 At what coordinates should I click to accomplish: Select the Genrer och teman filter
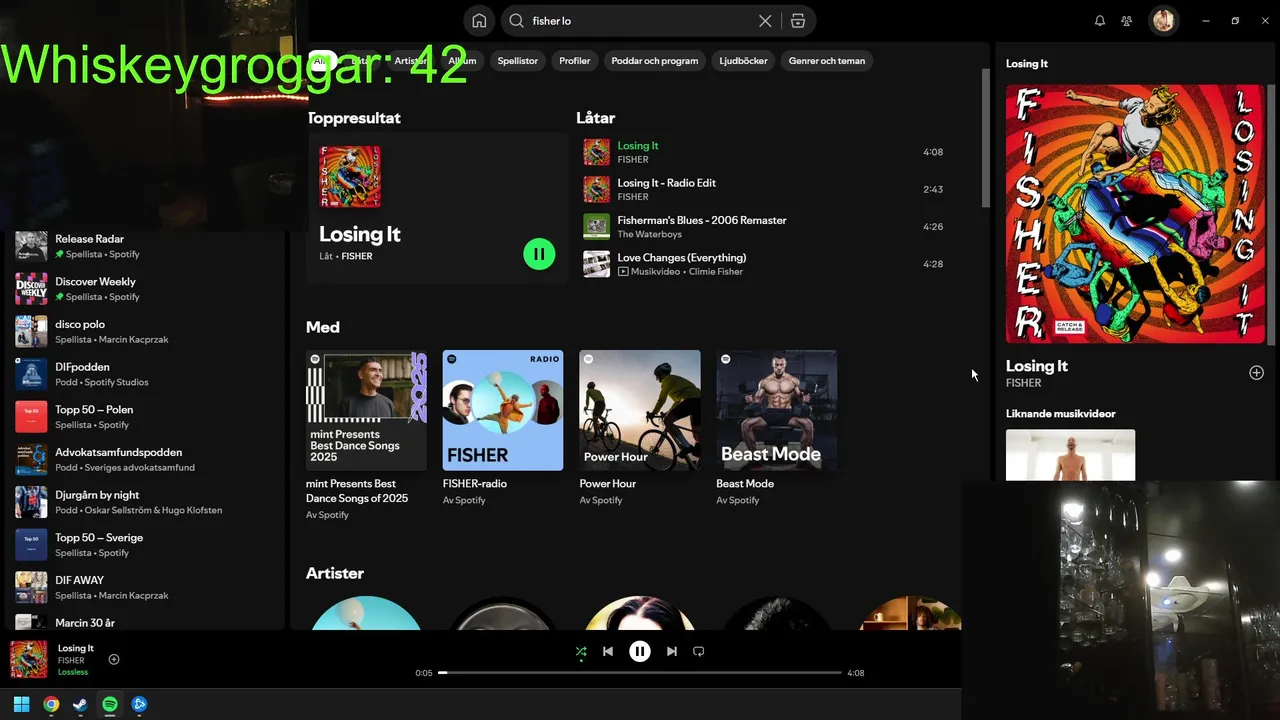coord(827,61)
